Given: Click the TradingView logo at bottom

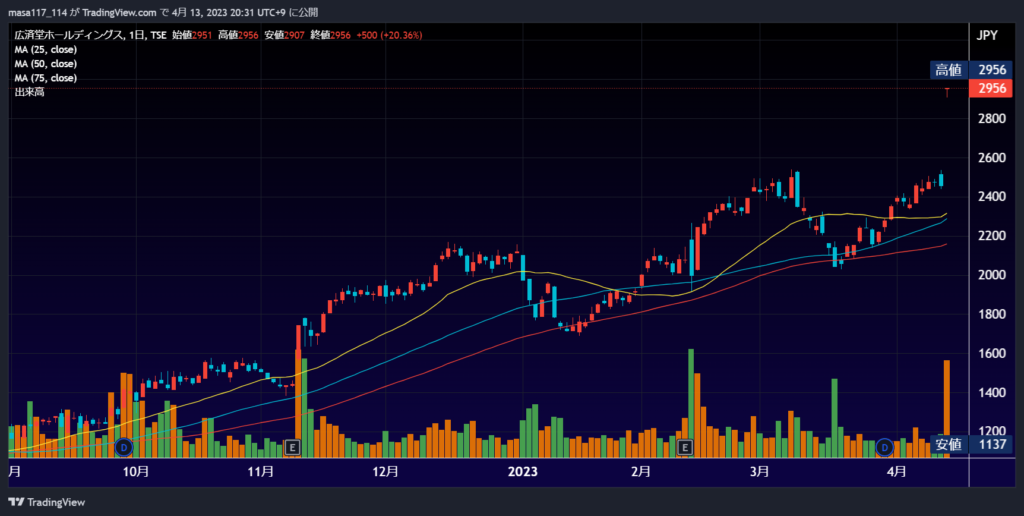Looking at the screenshot, I should click(46, 502).
